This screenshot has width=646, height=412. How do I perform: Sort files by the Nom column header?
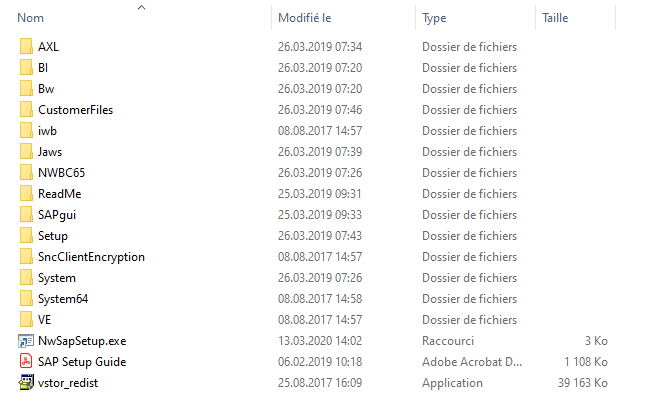click(x=31, y=18)
